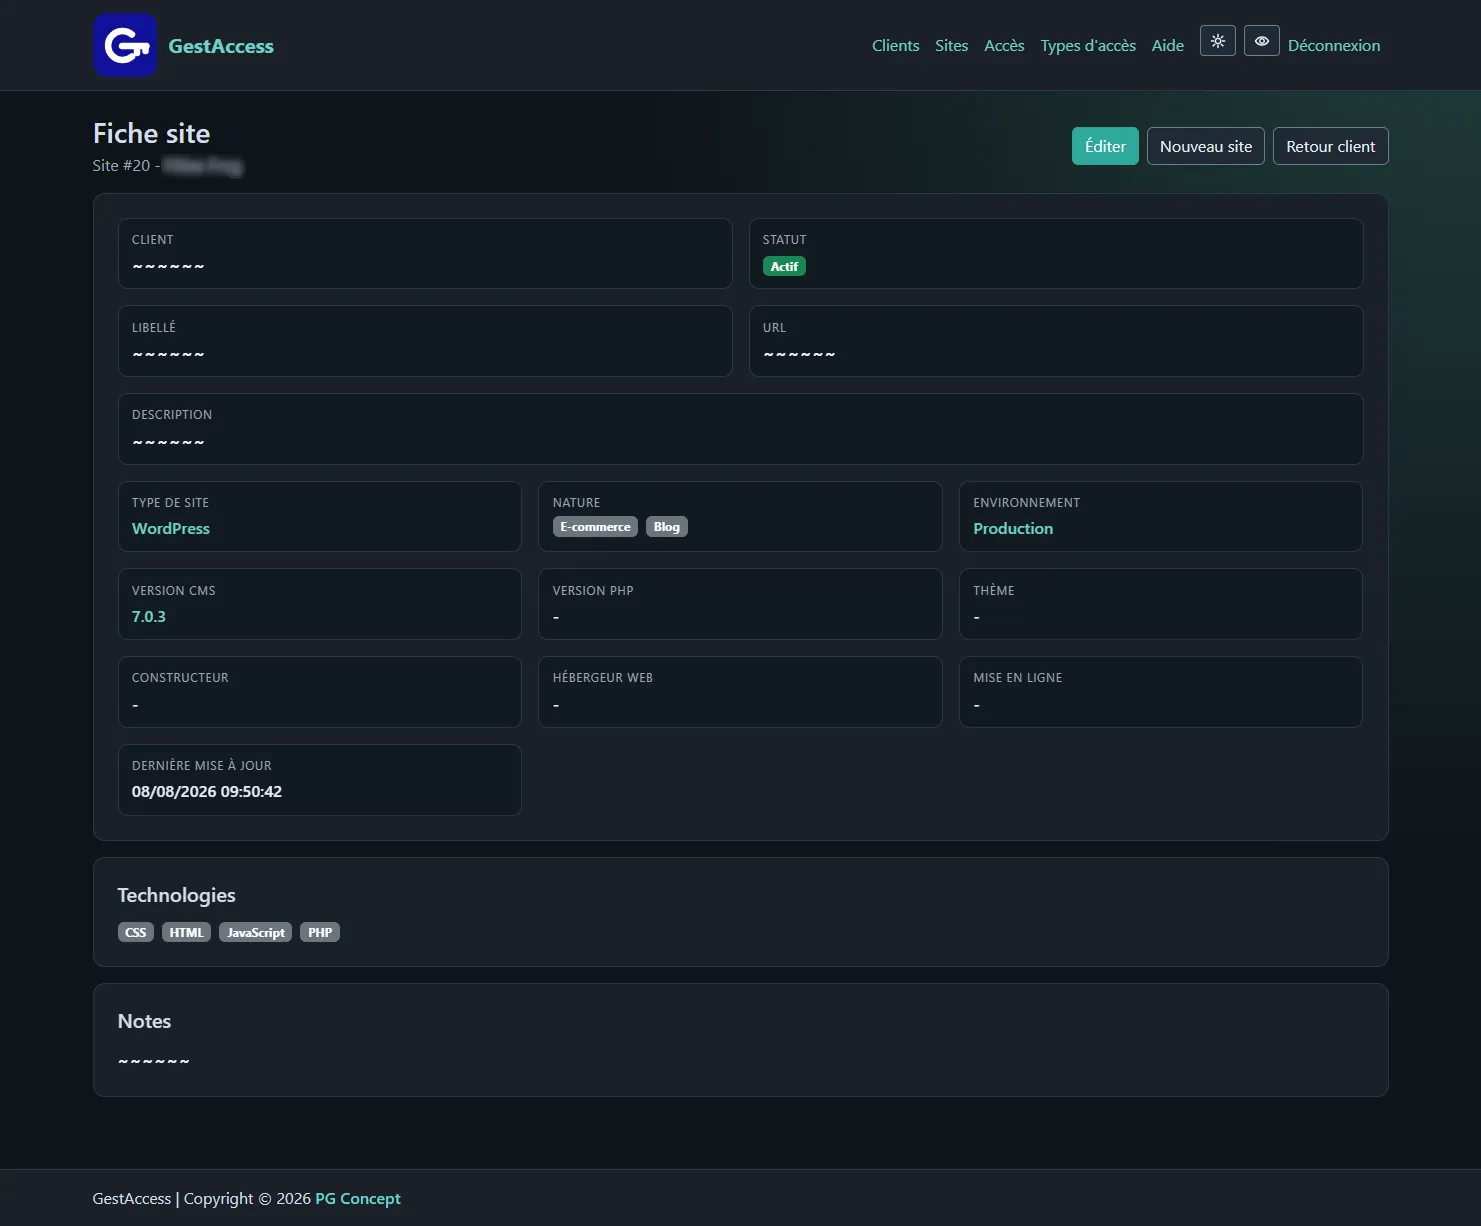Click the CSS technology tag

tap(136, 932)
